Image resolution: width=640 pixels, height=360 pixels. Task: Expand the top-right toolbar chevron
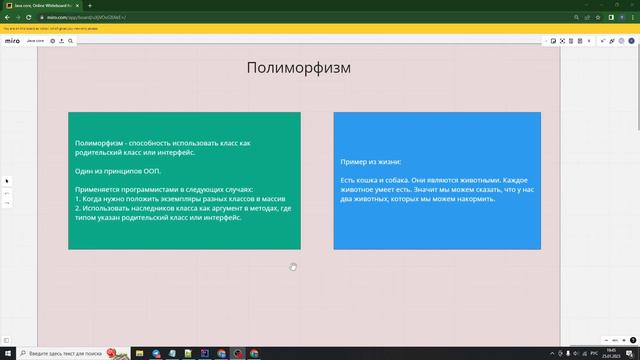click(x=589, y=41)
